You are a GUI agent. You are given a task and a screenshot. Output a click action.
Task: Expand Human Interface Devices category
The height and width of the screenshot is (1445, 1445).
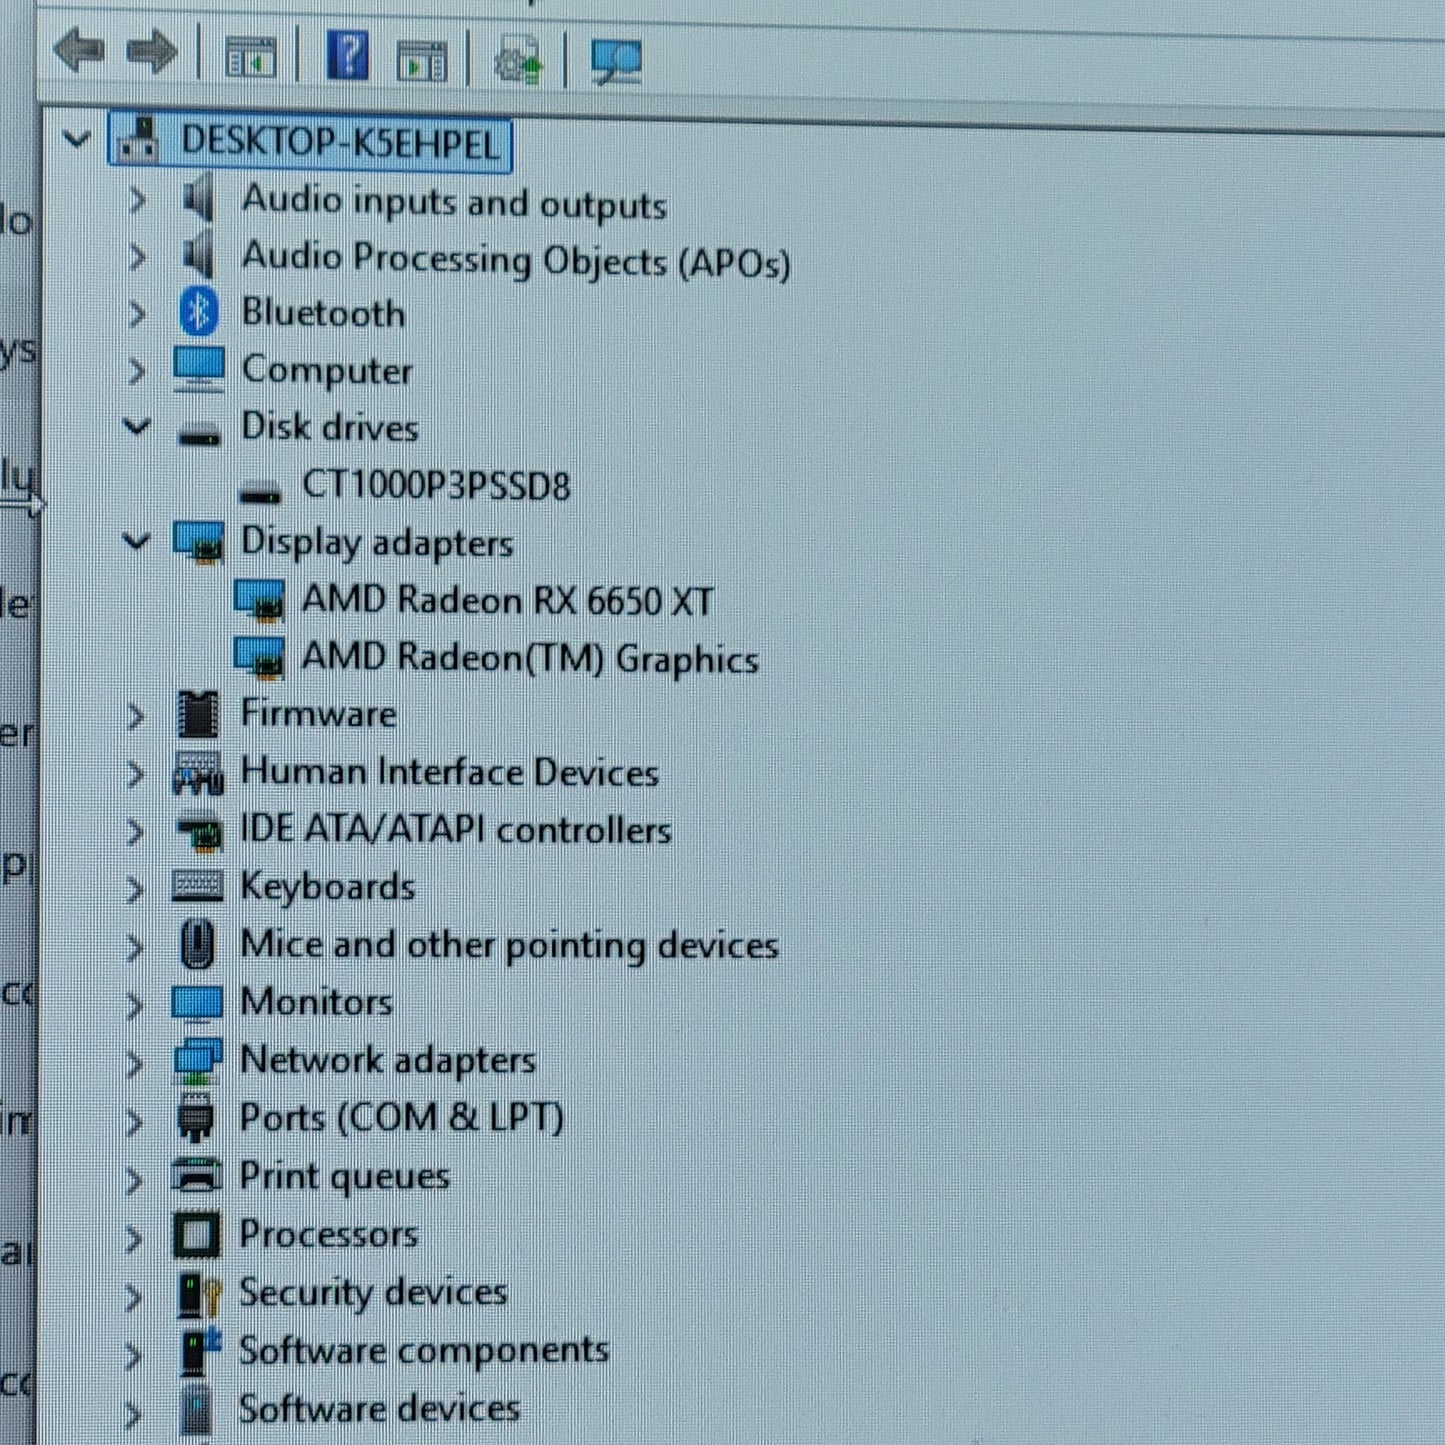click(x=135, y=774)
